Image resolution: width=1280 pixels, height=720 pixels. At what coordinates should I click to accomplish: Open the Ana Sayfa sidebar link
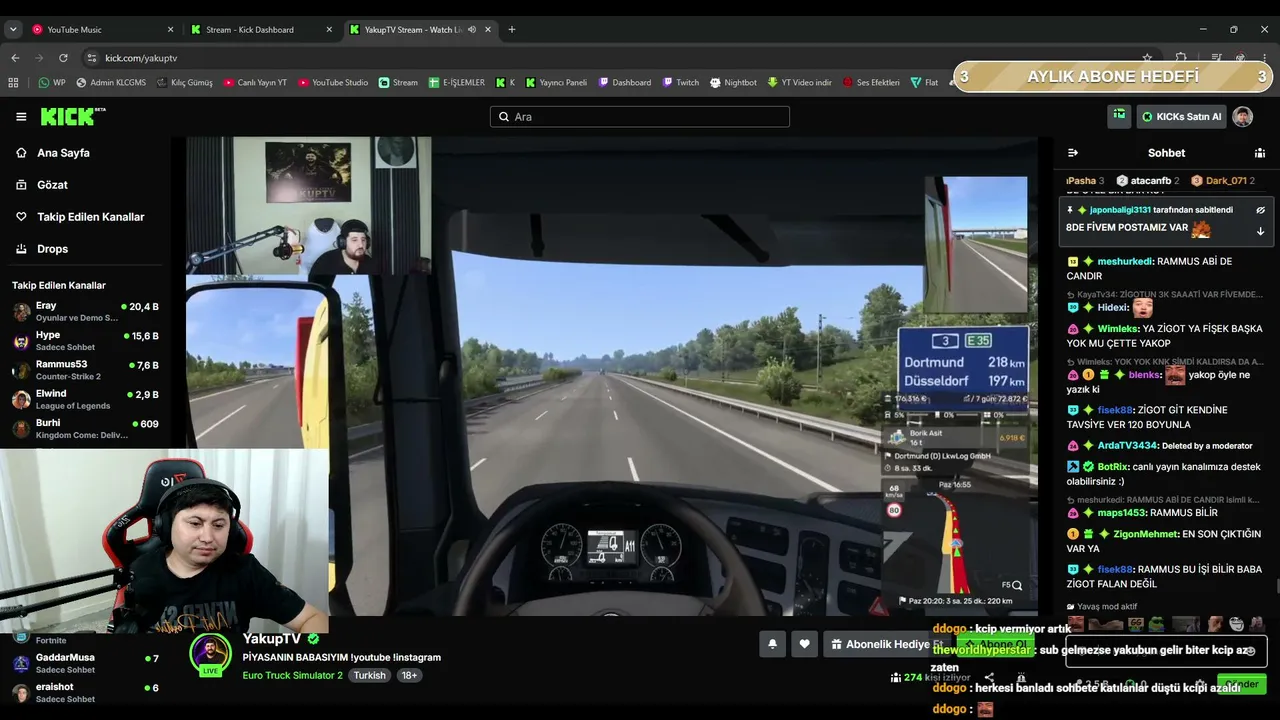63,153
